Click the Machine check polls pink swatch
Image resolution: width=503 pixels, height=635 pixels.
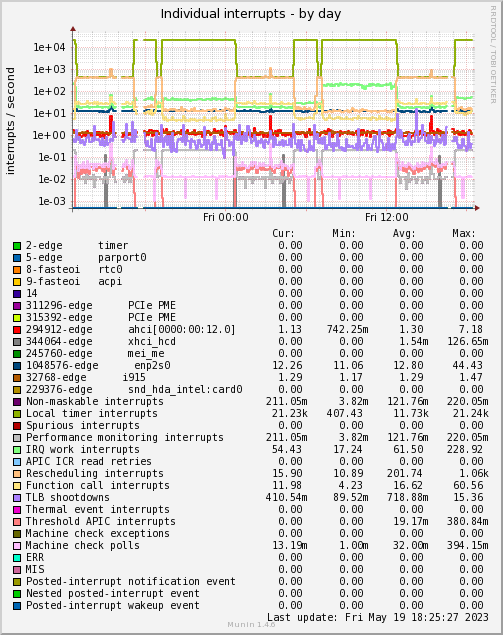pyautogui.click(x=17, y=546)
